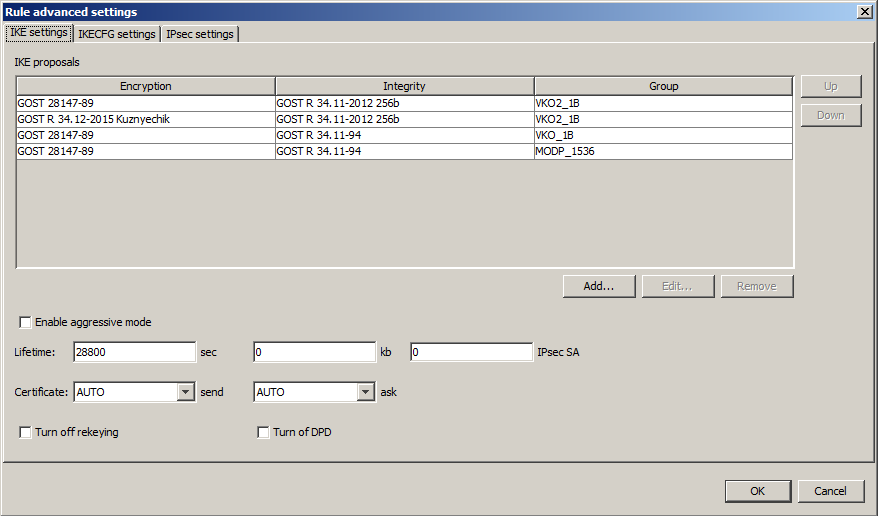Click the disabled Edit... button
The height and width of the screenshot is (516, 878).
pos(678,286)
